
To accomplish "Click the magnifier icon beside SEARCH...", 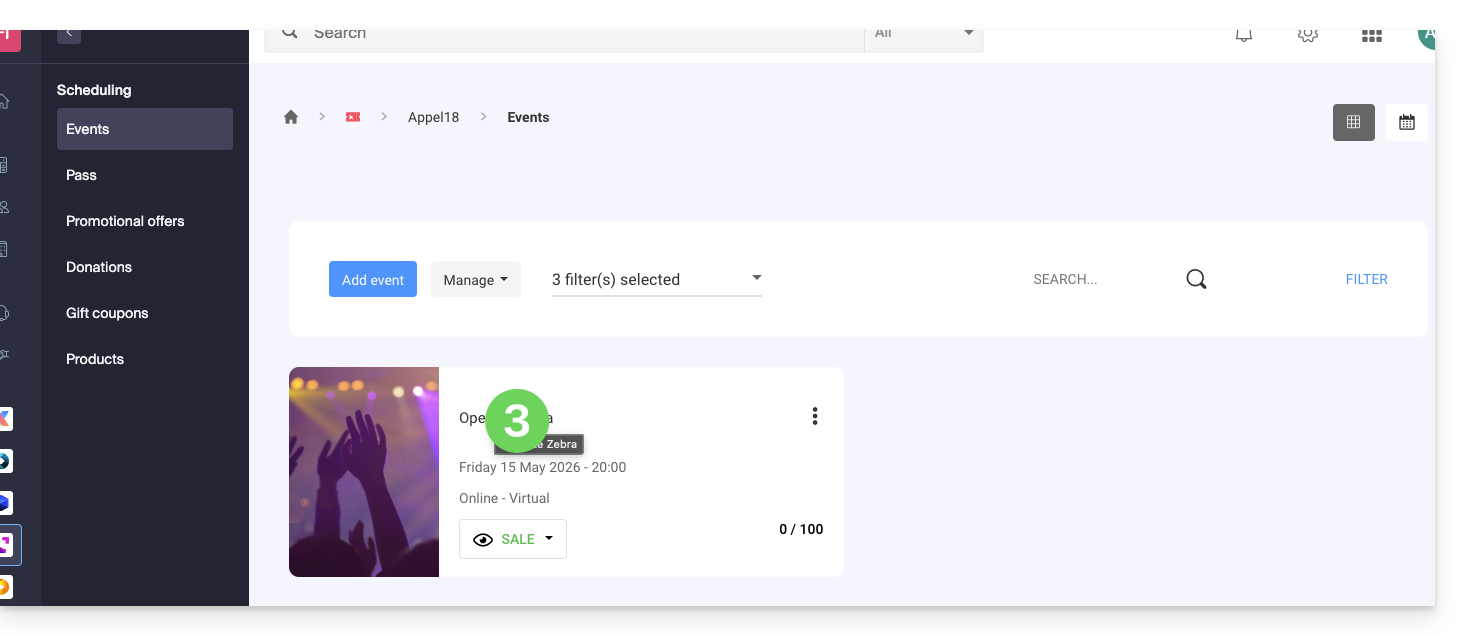I will (x=1196, y=280).
